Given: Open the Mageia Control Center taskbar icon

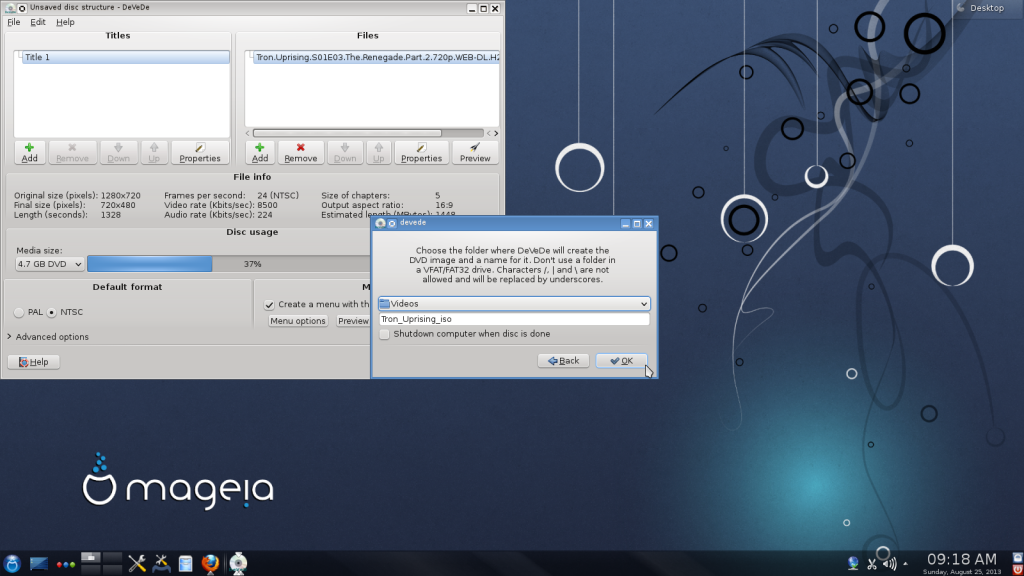Looking at the screenshot, I should (x=161, y=563).
